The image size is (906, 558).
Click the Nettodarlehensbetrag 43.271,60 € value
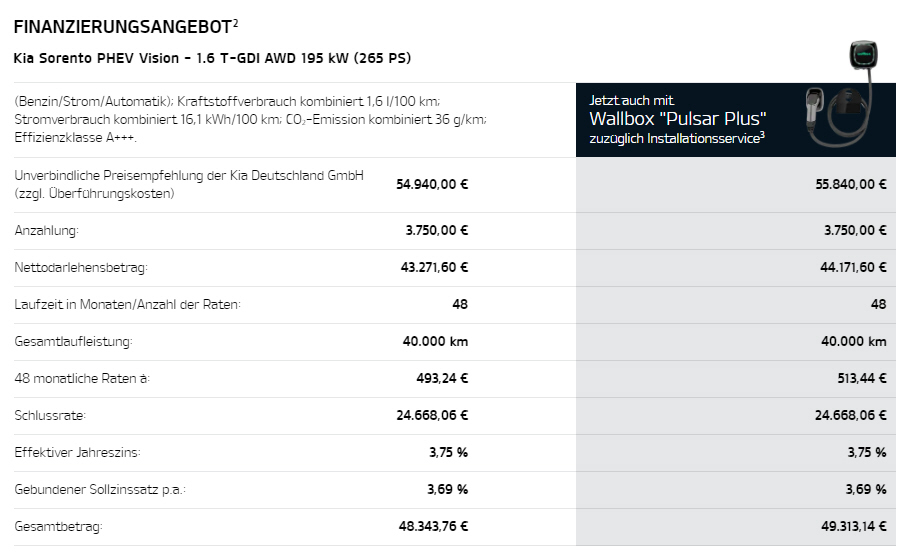click(x=434, y=267)
